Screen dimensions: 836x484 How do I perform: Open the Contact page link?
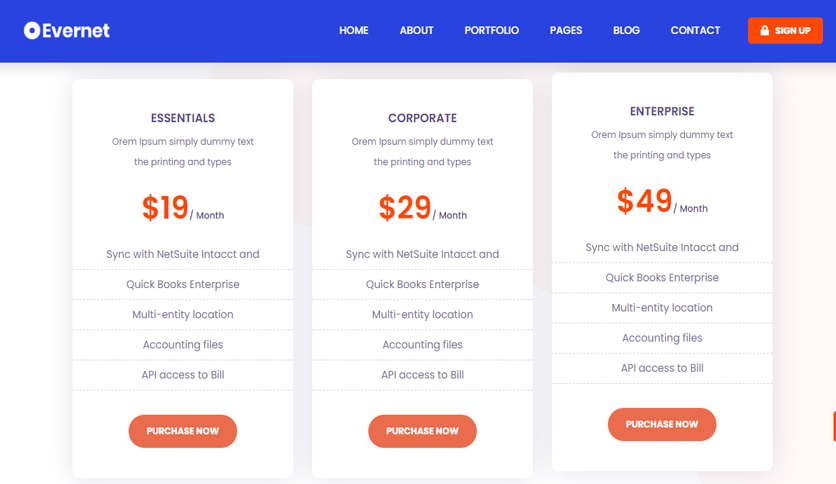tap(695, 30)
